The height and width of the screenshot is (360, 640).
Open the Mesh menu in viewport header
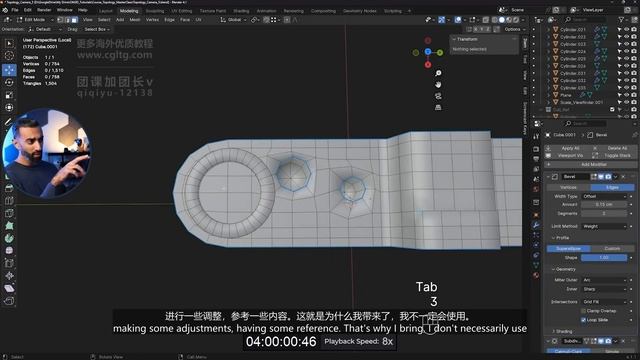pos(135,20)
